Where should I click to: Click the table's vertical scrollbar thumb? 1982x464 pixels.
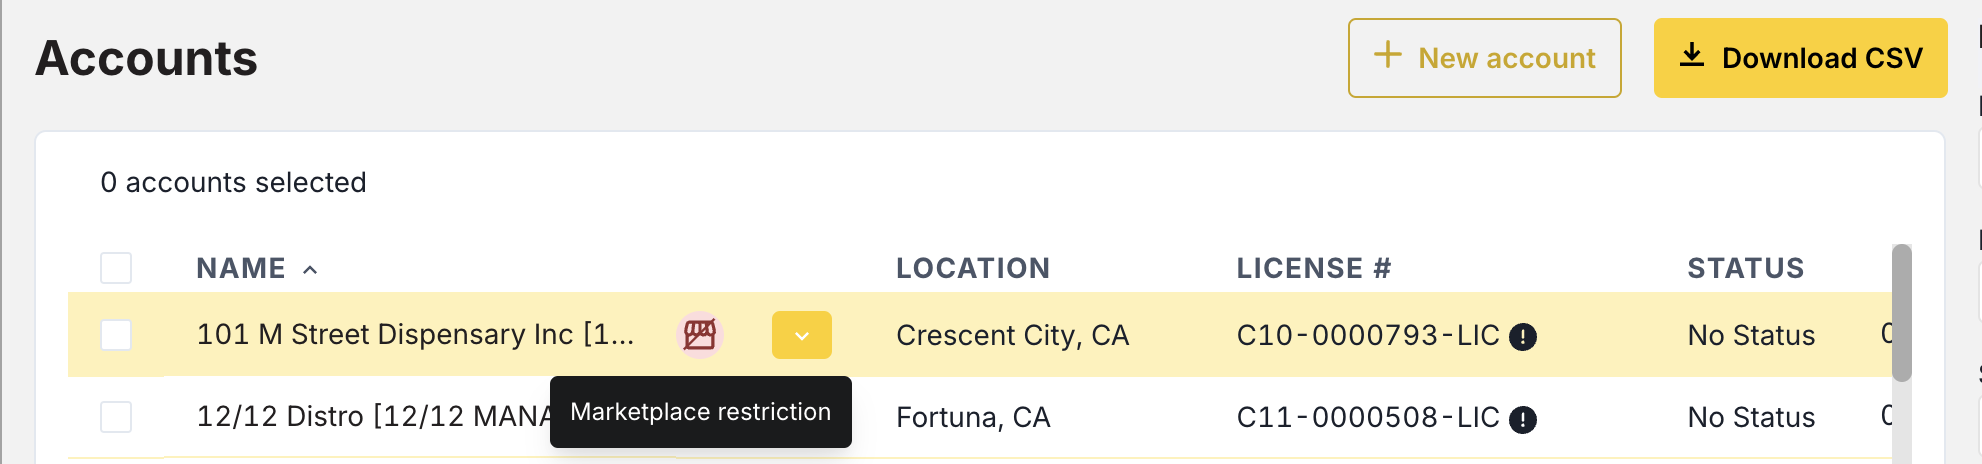[x=1901, y=312]
